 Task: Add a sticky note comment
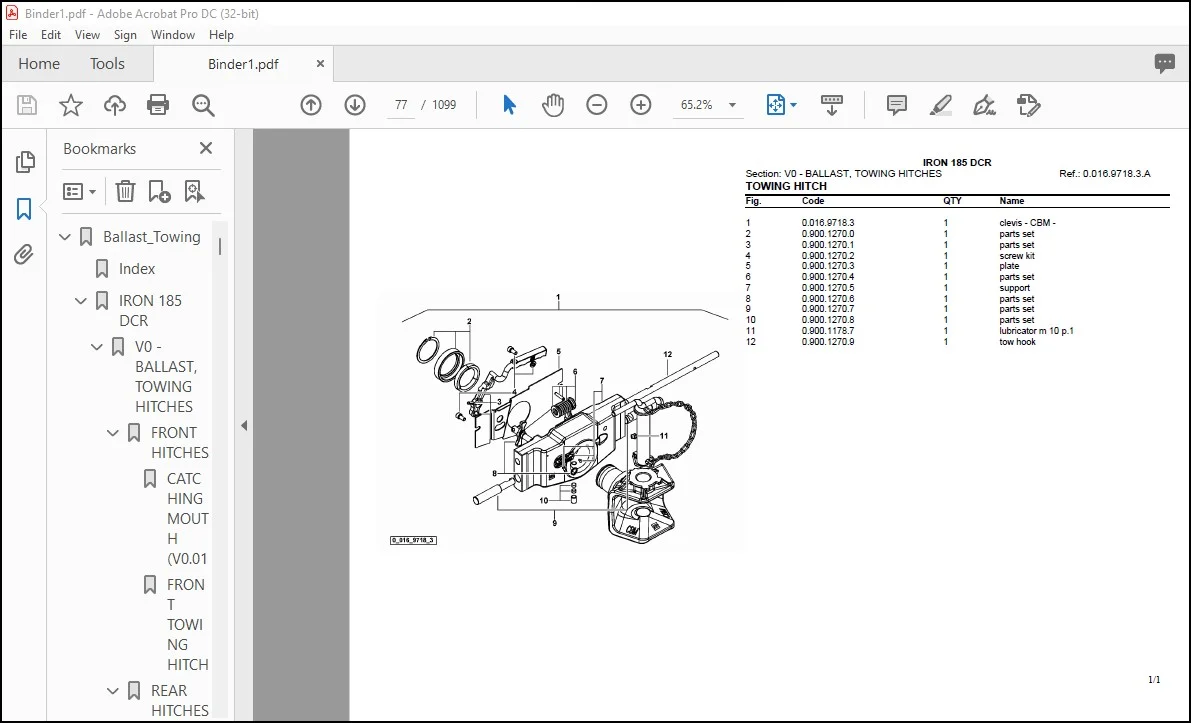[897, 105]
